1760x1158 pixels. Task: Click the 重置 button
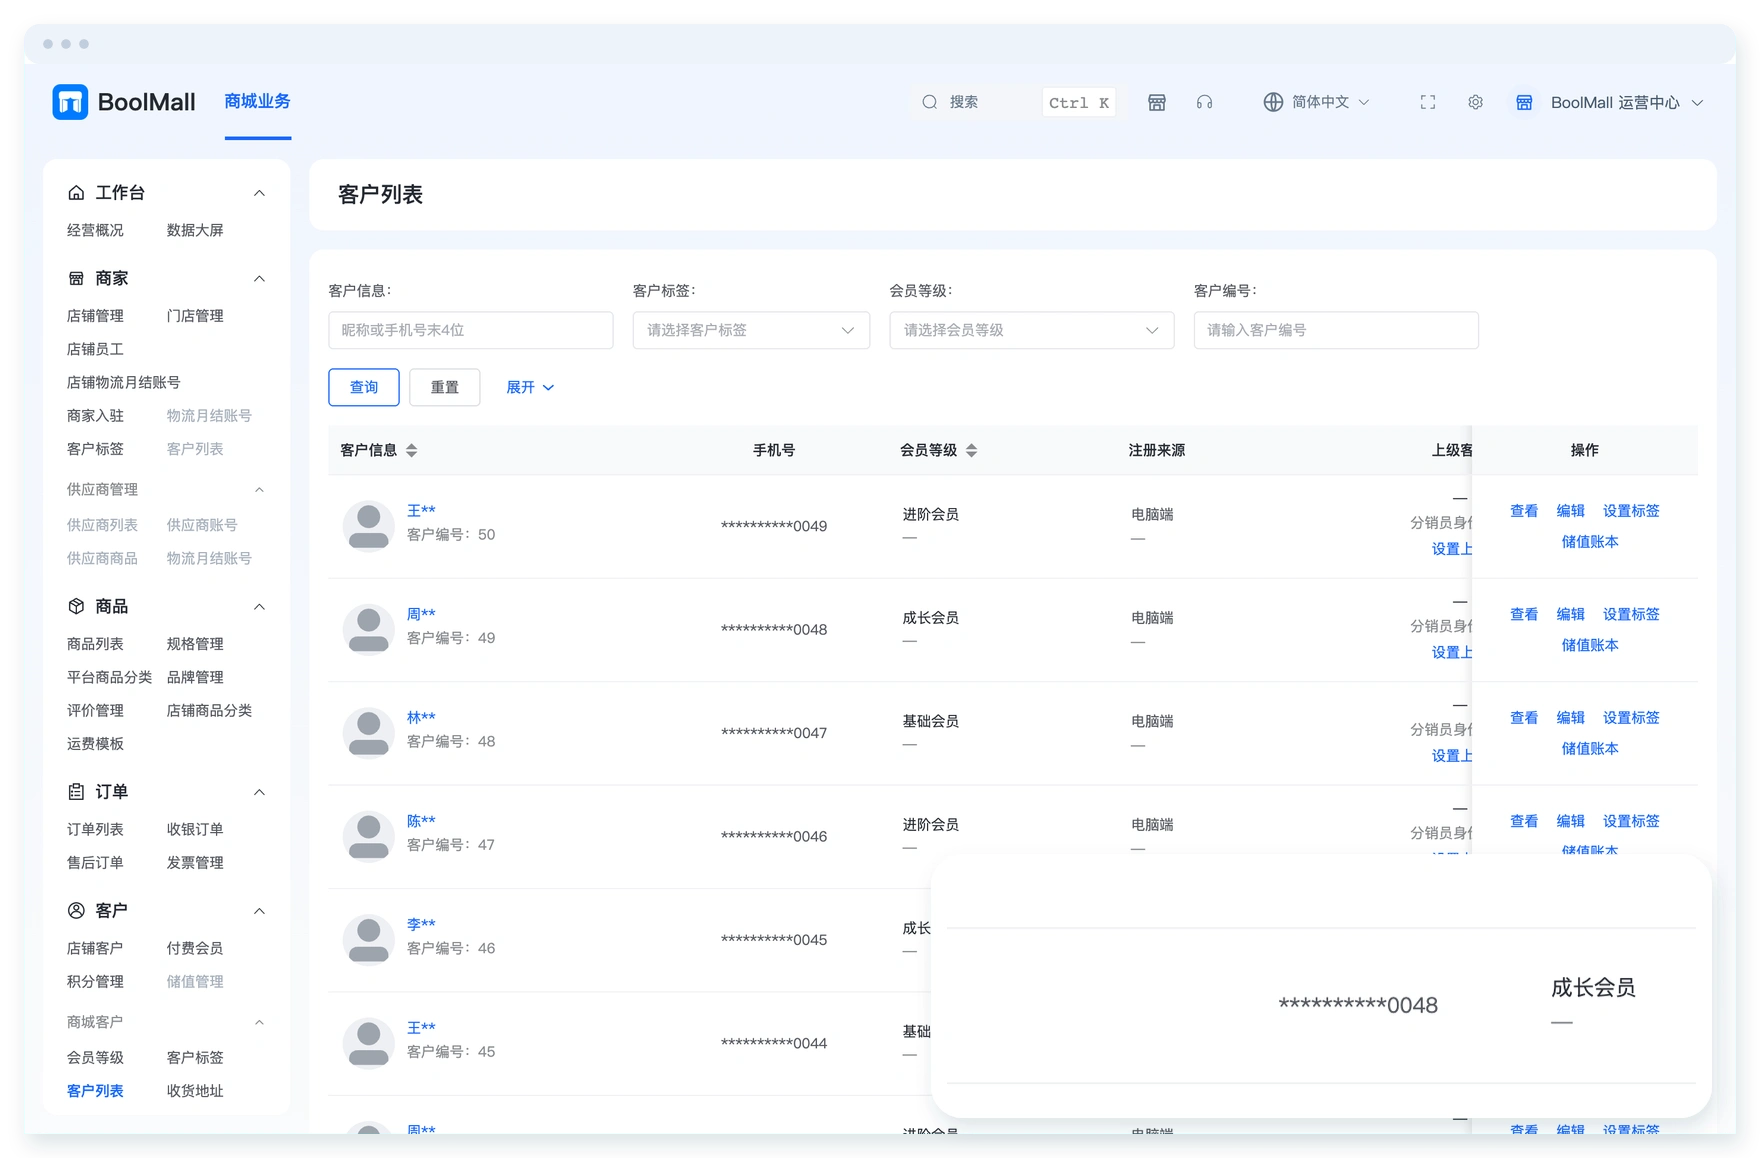pos(445,387)
